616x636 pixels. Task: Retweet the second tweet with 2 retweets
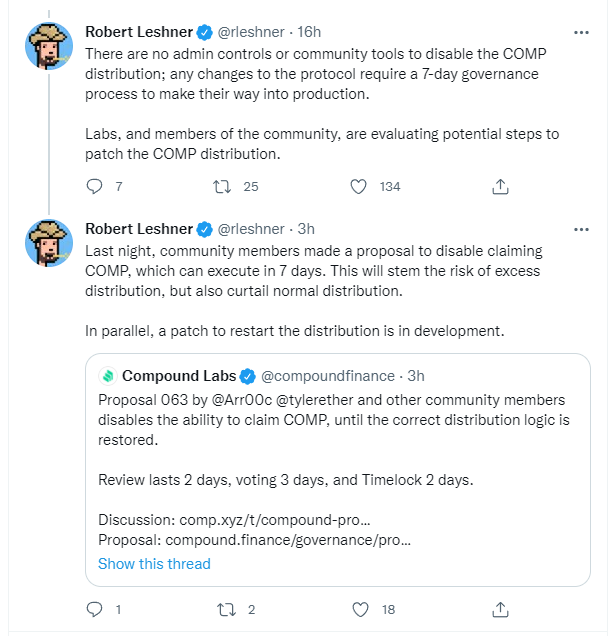(x=226, y=609)
